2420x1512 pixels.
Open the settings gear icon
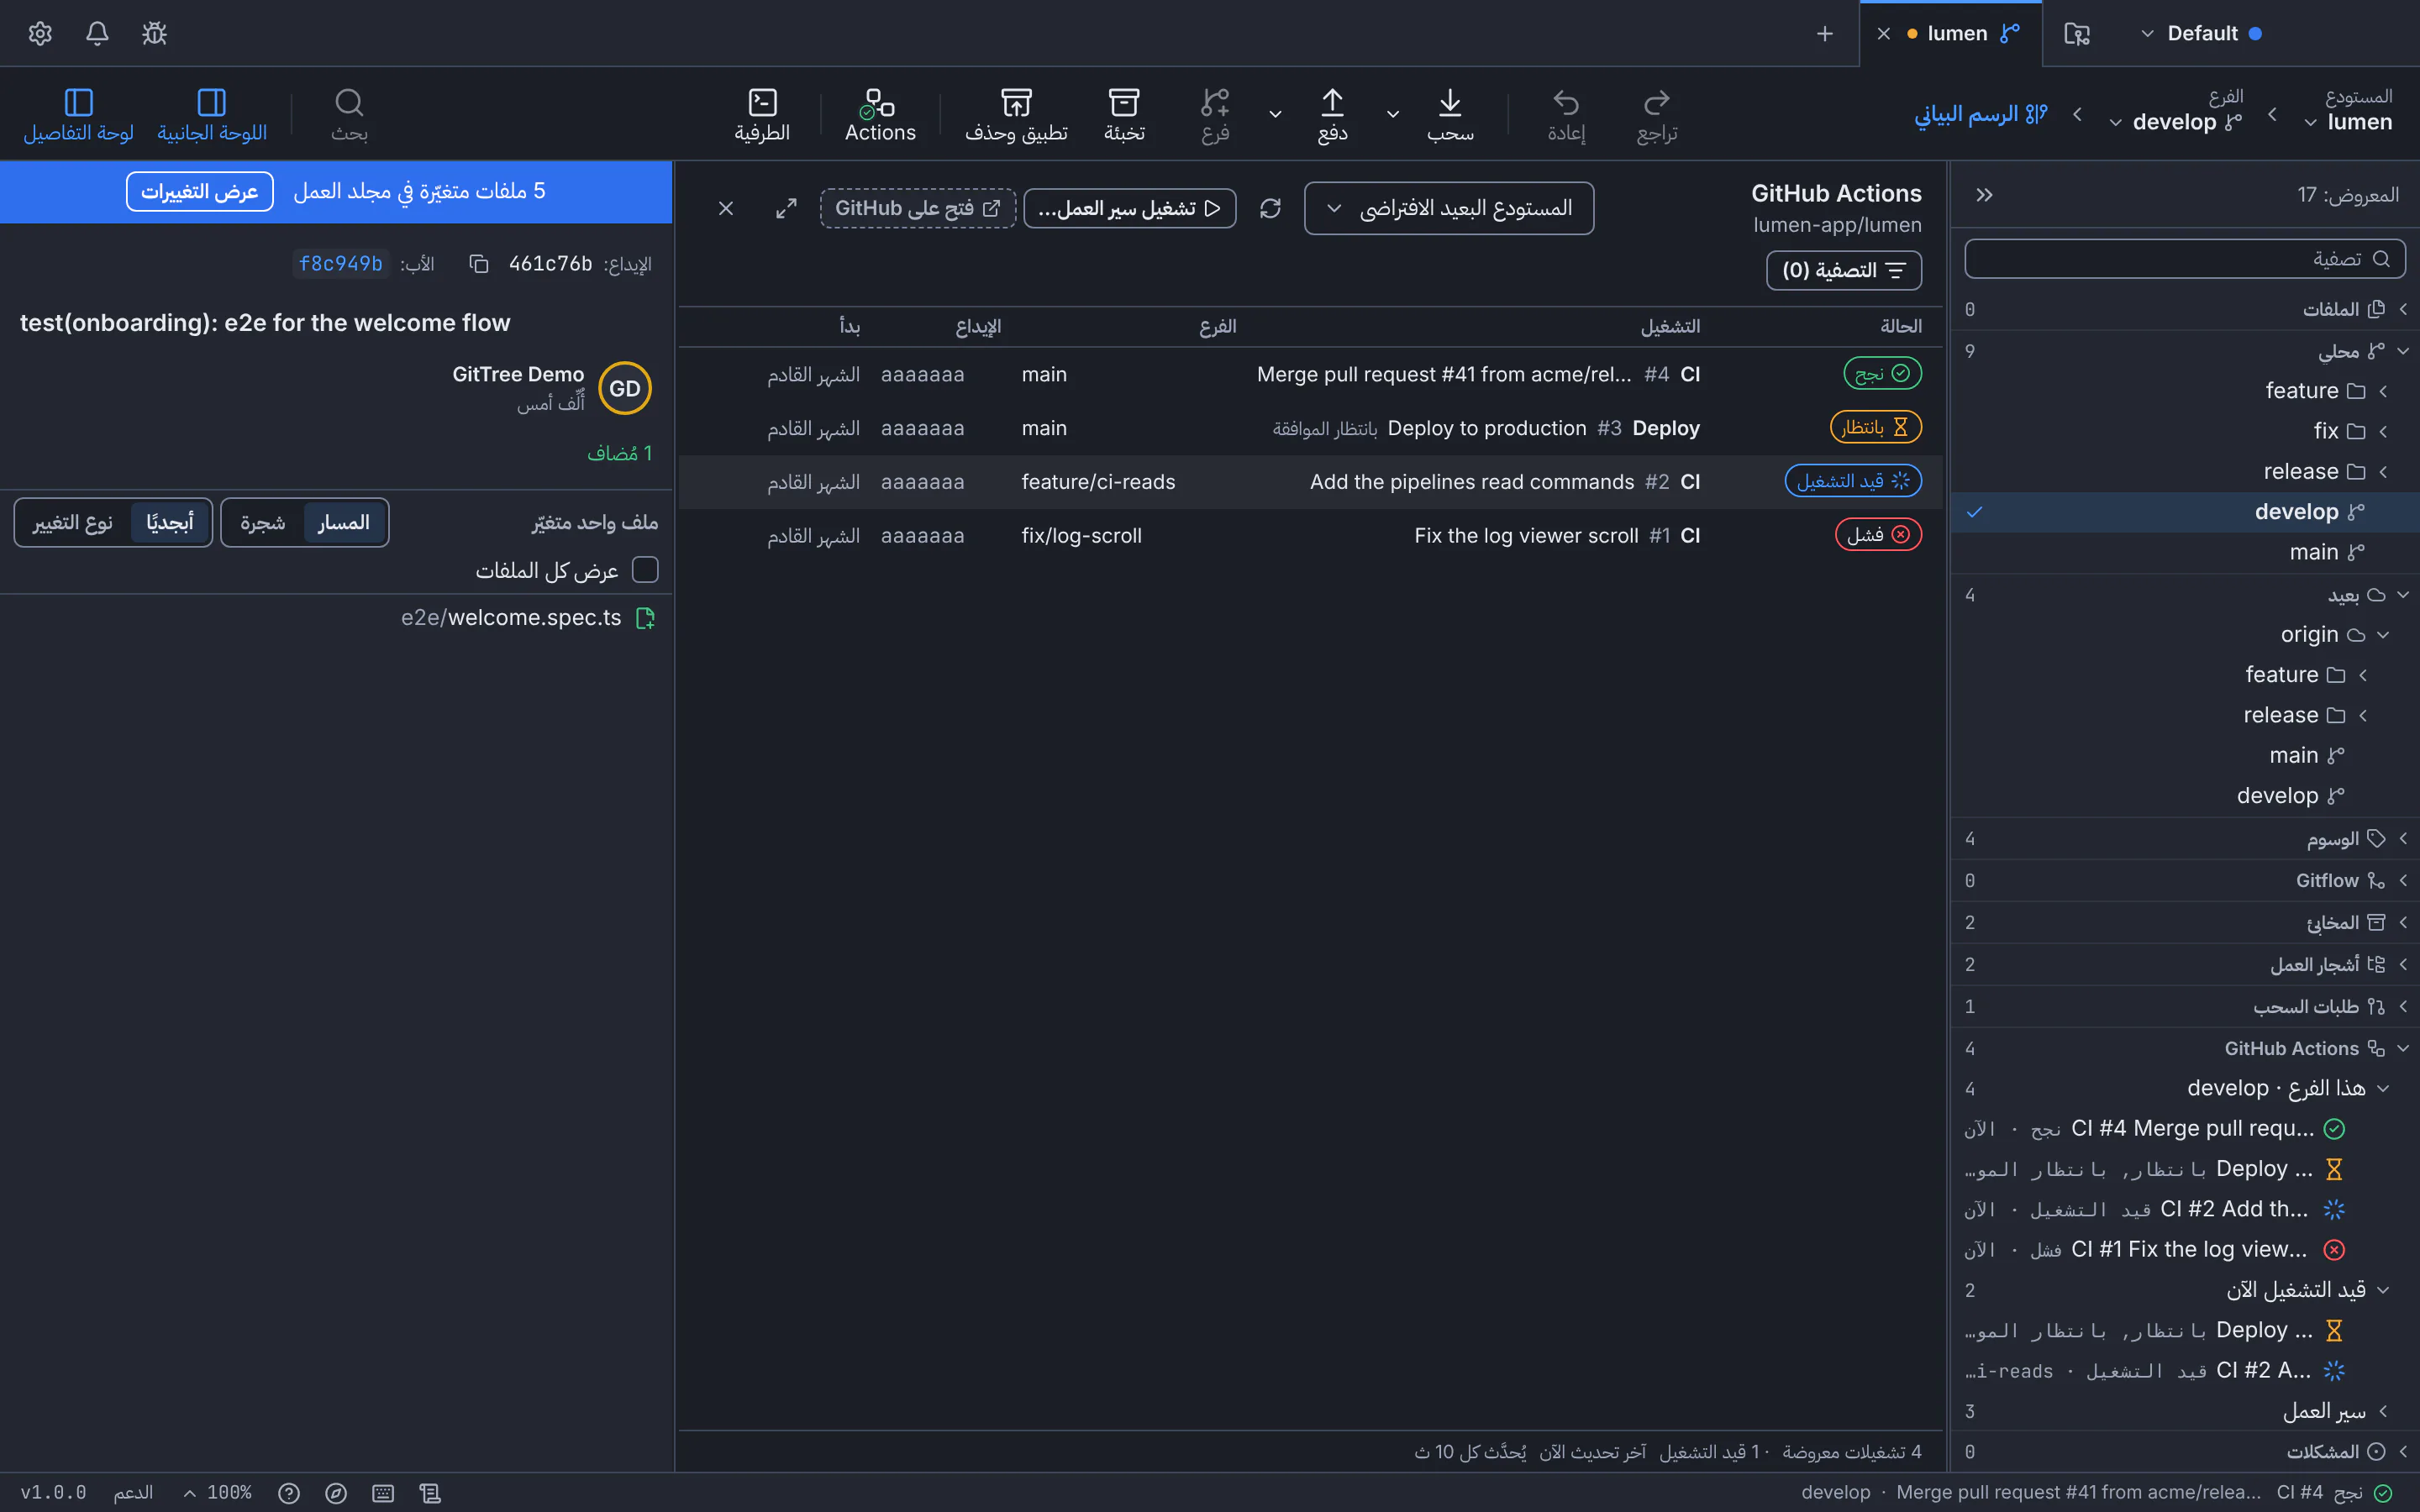40,33
